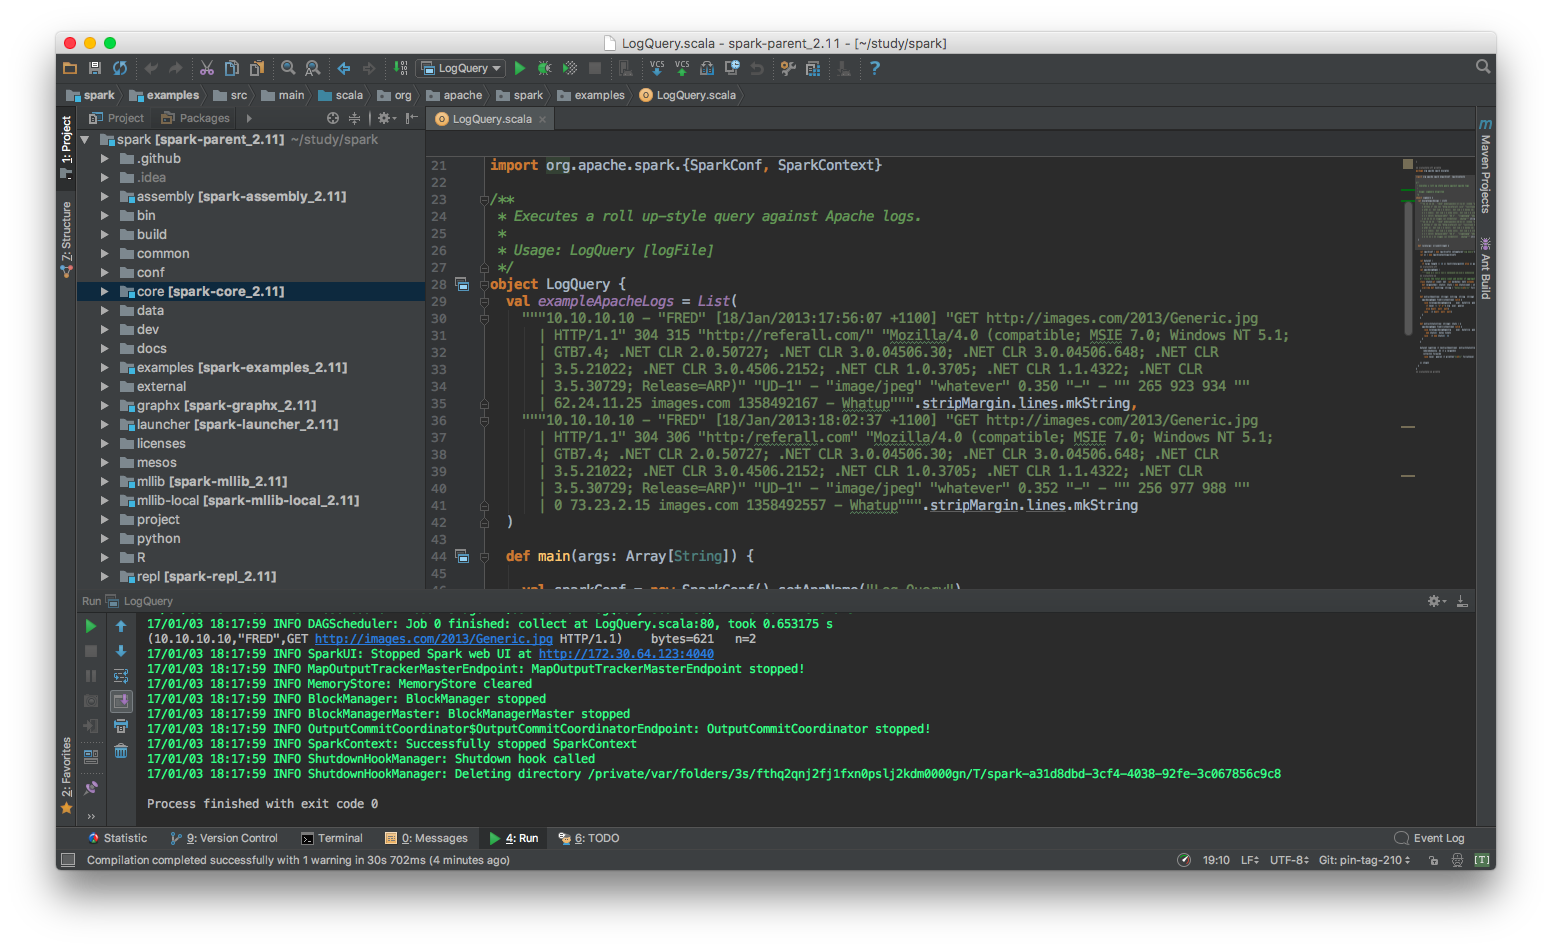This screenshot has width=1552, height=950.
Task: Click the editor code minimap on right
Action: pos(1445,265)
